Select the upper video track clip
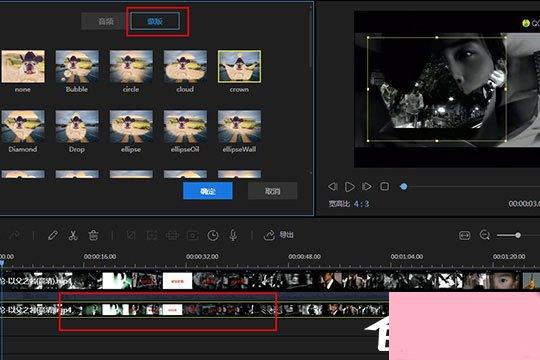 270,281
